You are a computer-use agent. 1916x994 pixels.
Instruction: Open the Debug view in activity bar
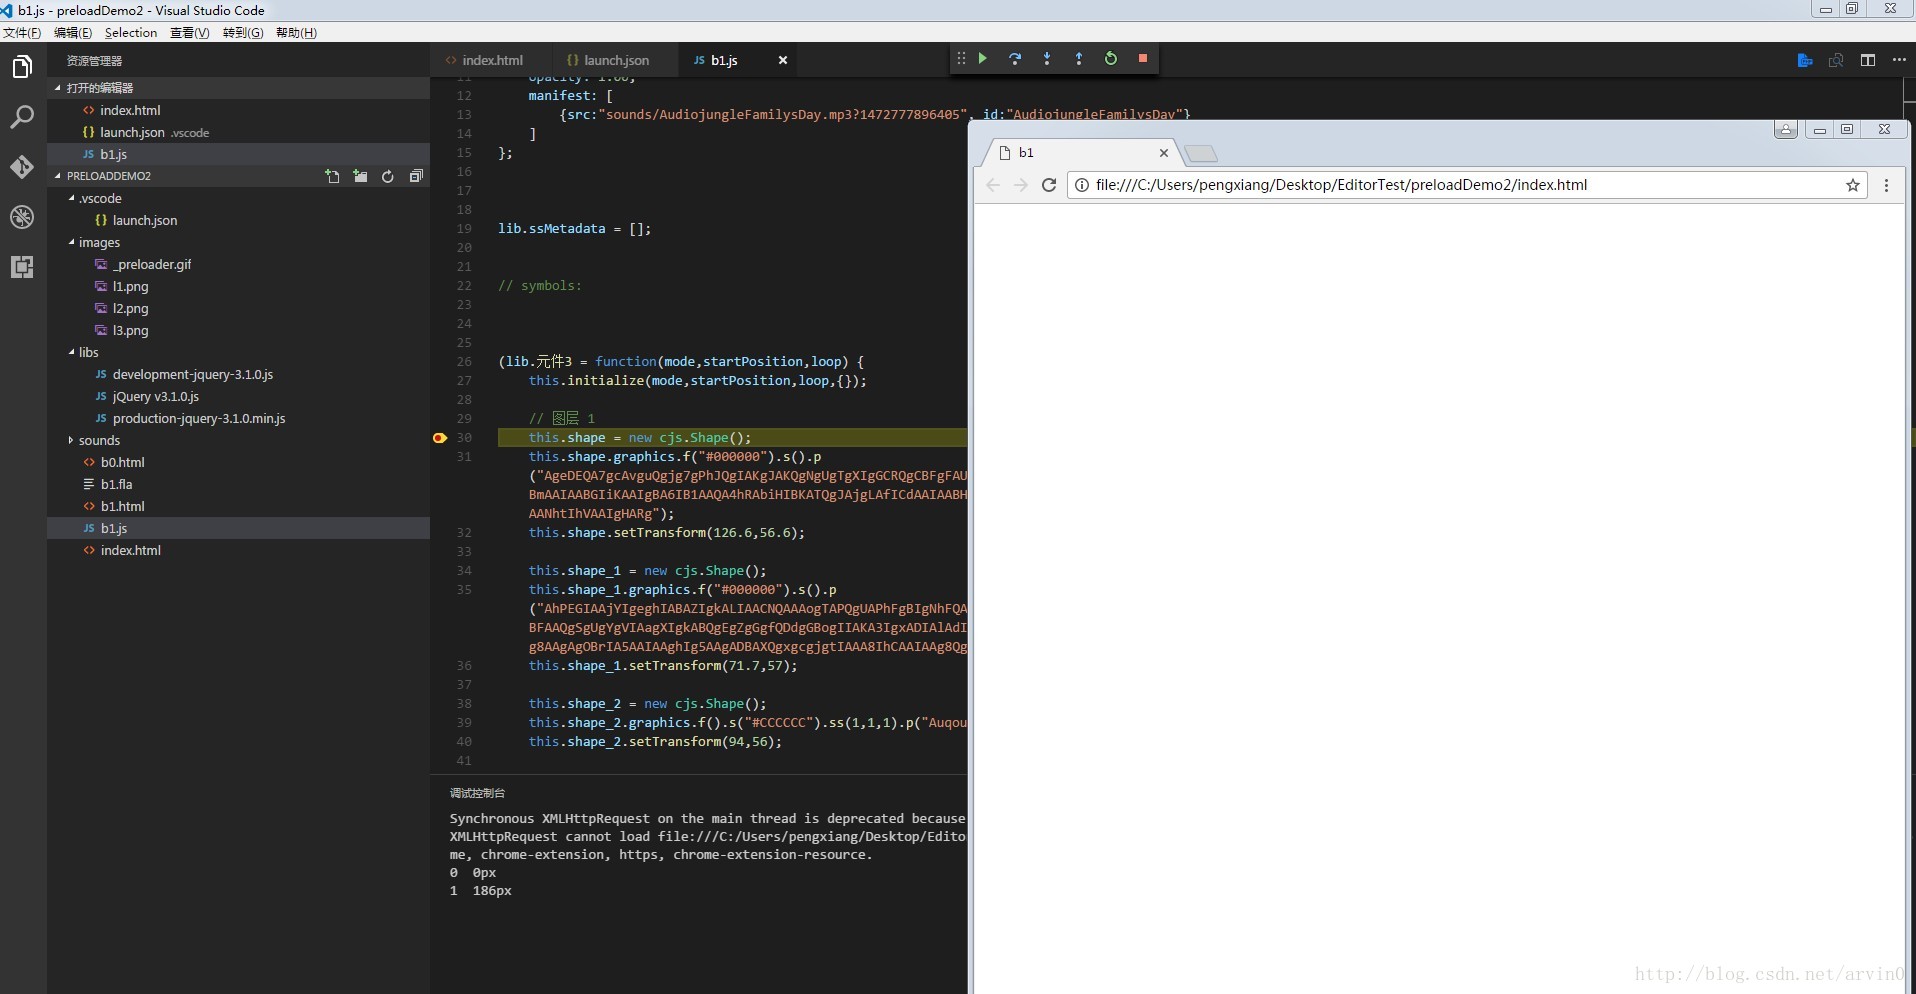[x=22, y=217]
